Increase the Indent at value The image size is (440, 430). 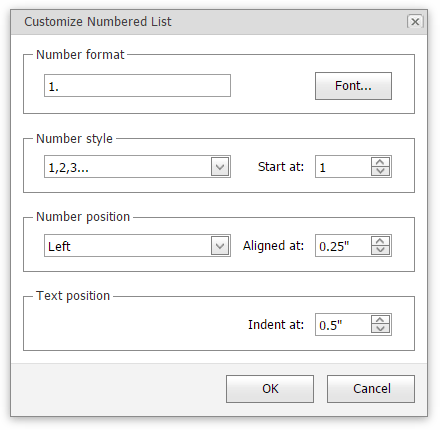click(x=380, y=320)
